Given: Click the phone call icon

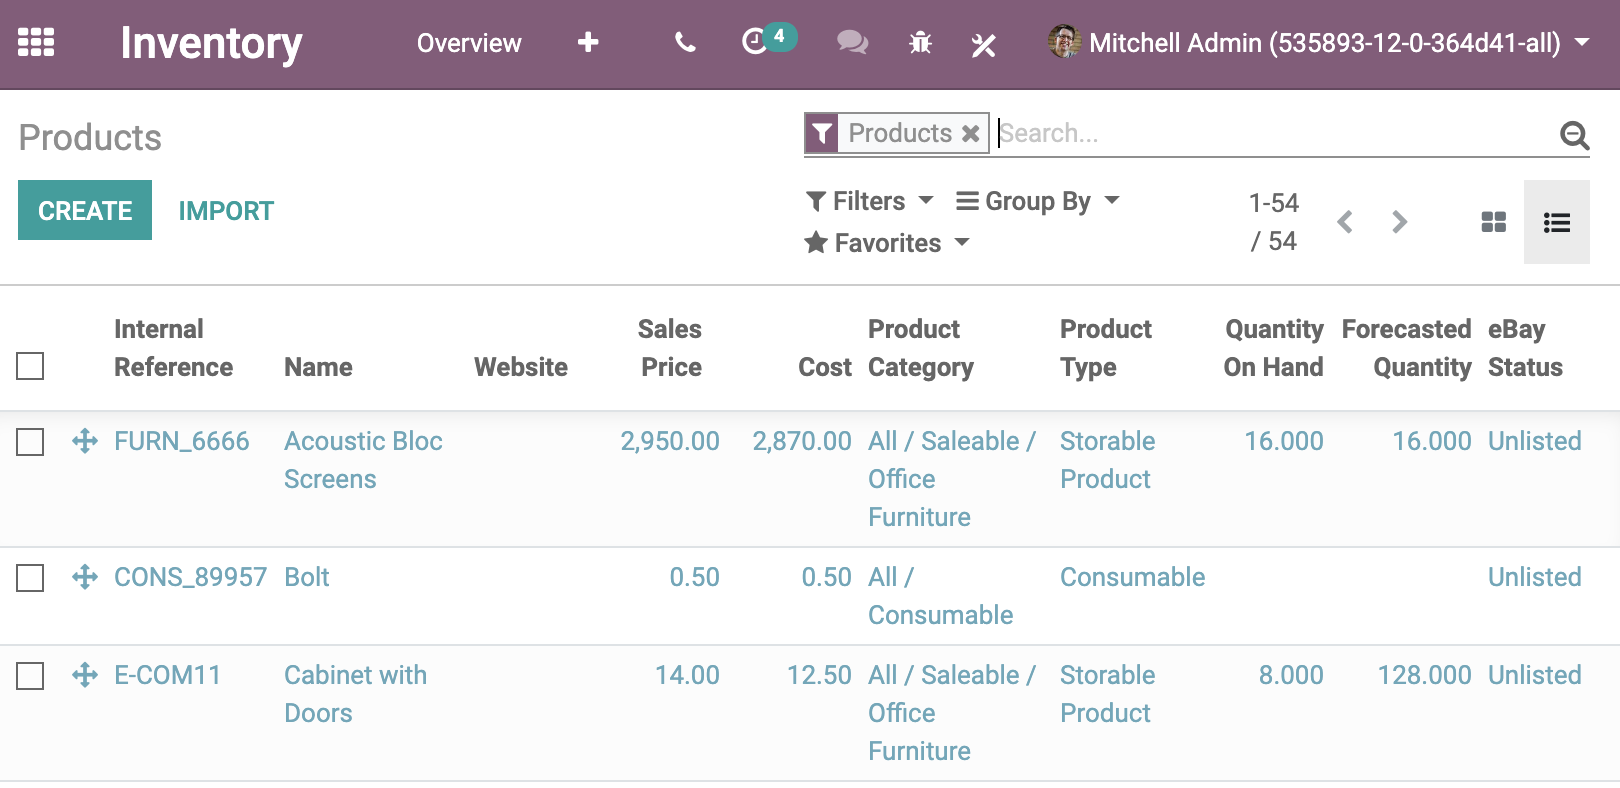Looking at the screenshot, I should tap(685, 43).
